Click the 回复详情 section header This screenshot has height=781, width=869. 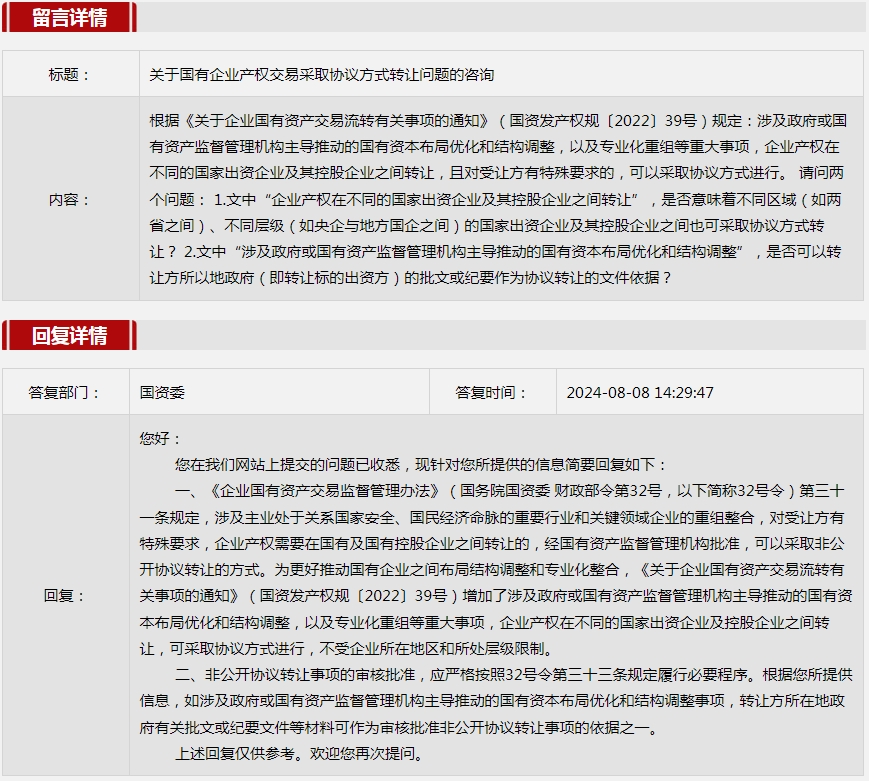69,335
